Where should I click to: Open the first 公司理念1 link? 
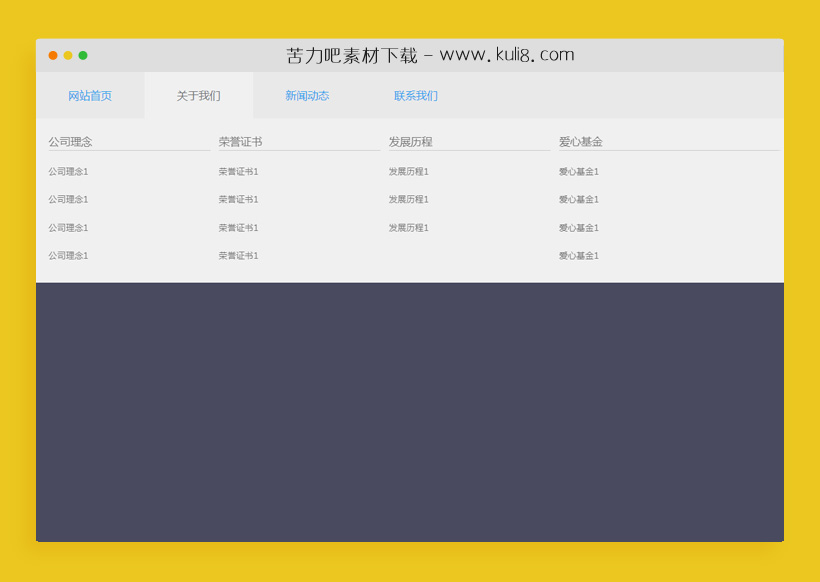point(66,170)
